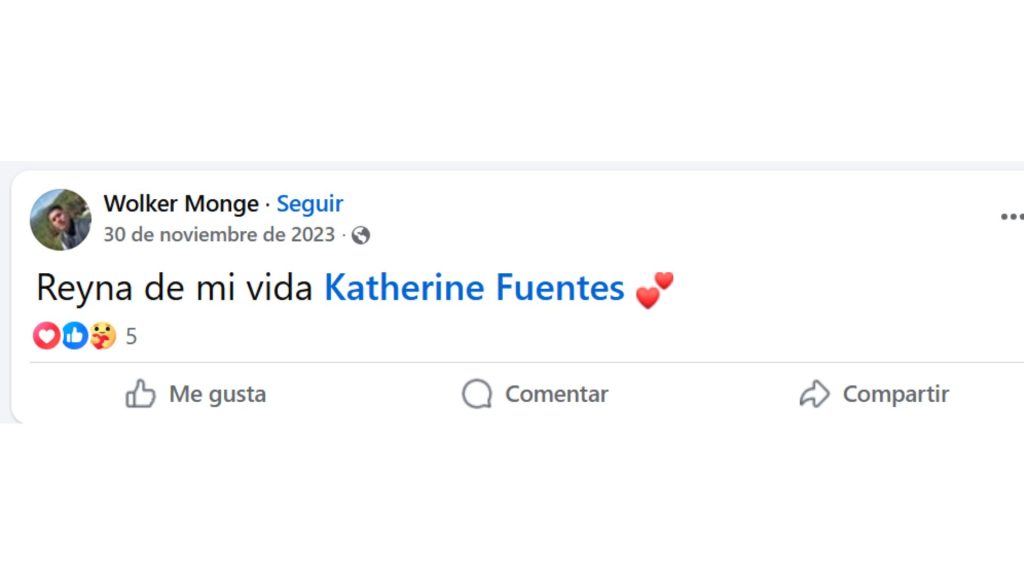The width and height of the screenshot is (1024, 576).
Task: Open Wolker Monge's profile
Action: pos(181,203)
